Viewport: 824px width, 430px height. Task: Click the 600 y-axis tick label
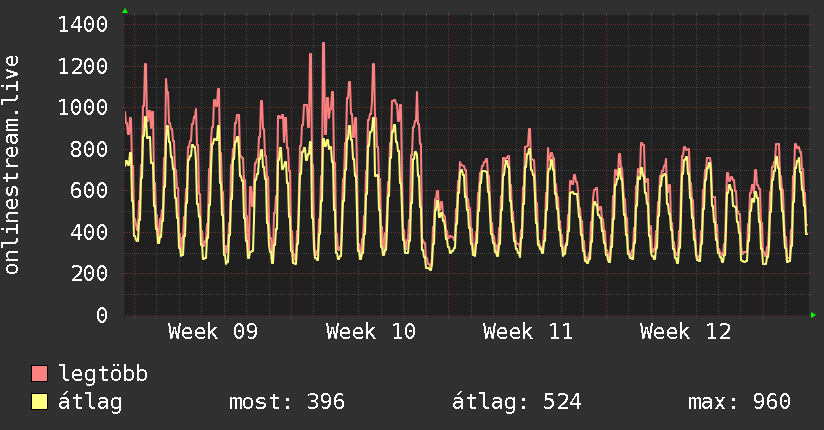89,190
